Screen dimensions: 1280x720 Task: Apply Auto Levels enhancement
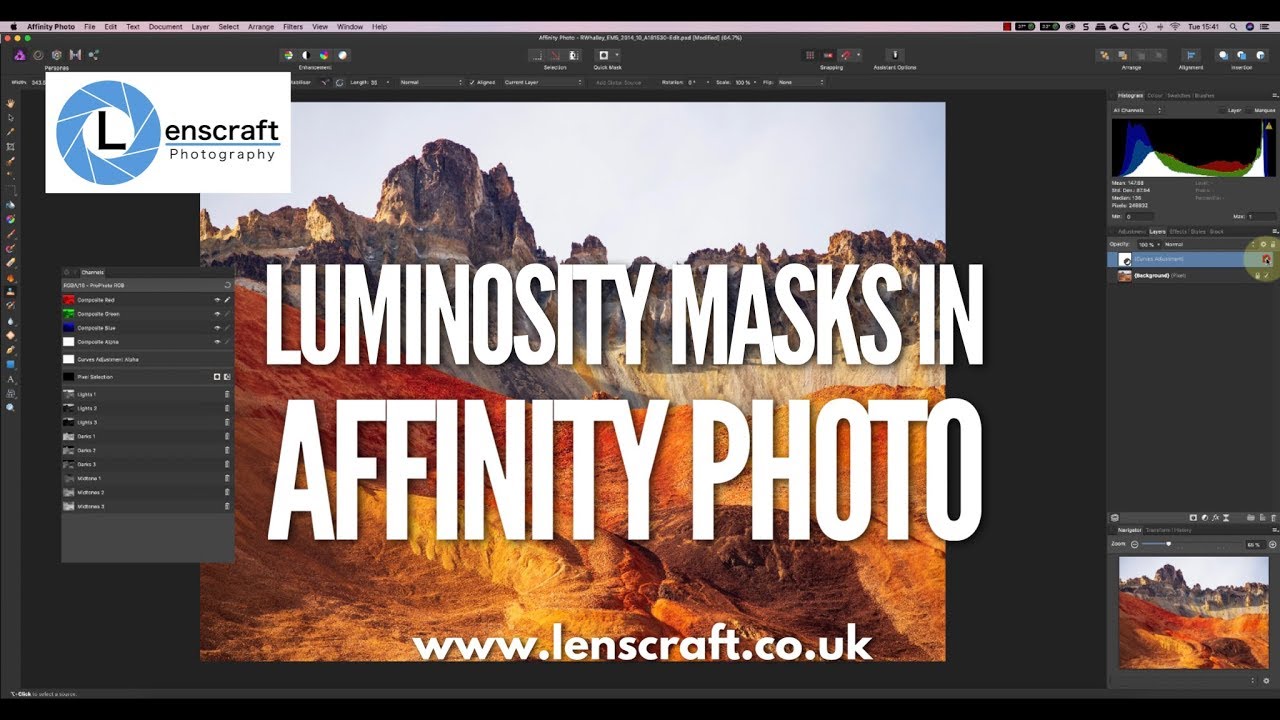point(289,55)
